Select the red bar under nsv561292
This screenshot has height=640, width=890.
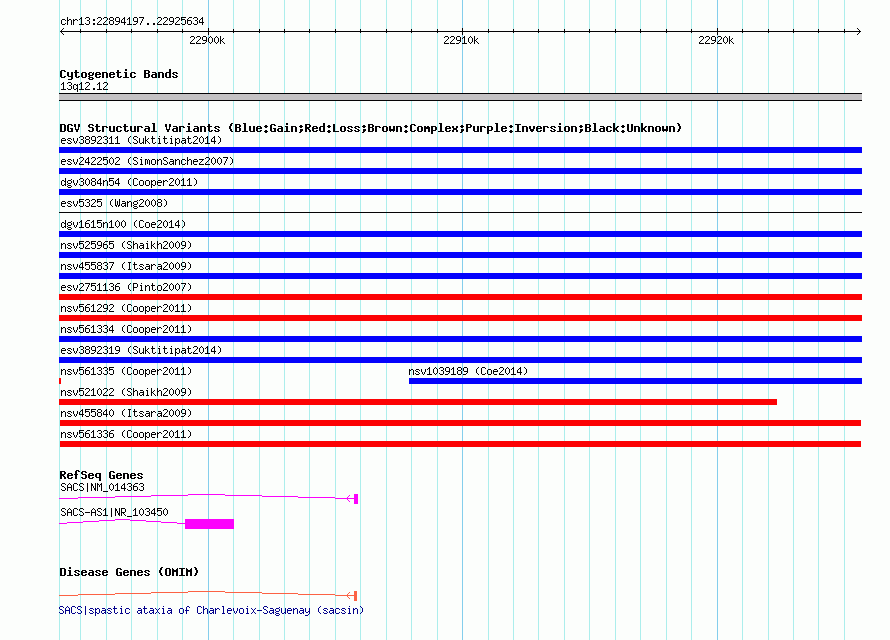[x=460, y=318]
